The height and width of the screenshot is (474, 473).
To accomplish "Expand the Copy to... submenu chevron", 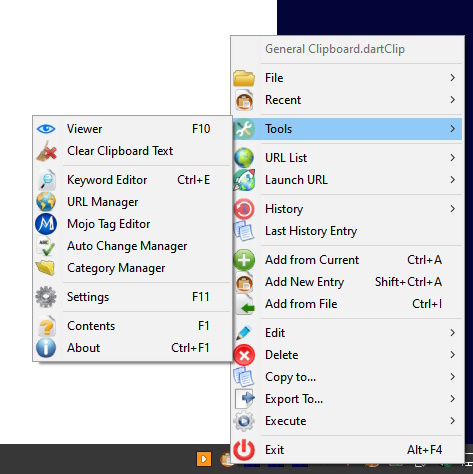I will point(452,377).
